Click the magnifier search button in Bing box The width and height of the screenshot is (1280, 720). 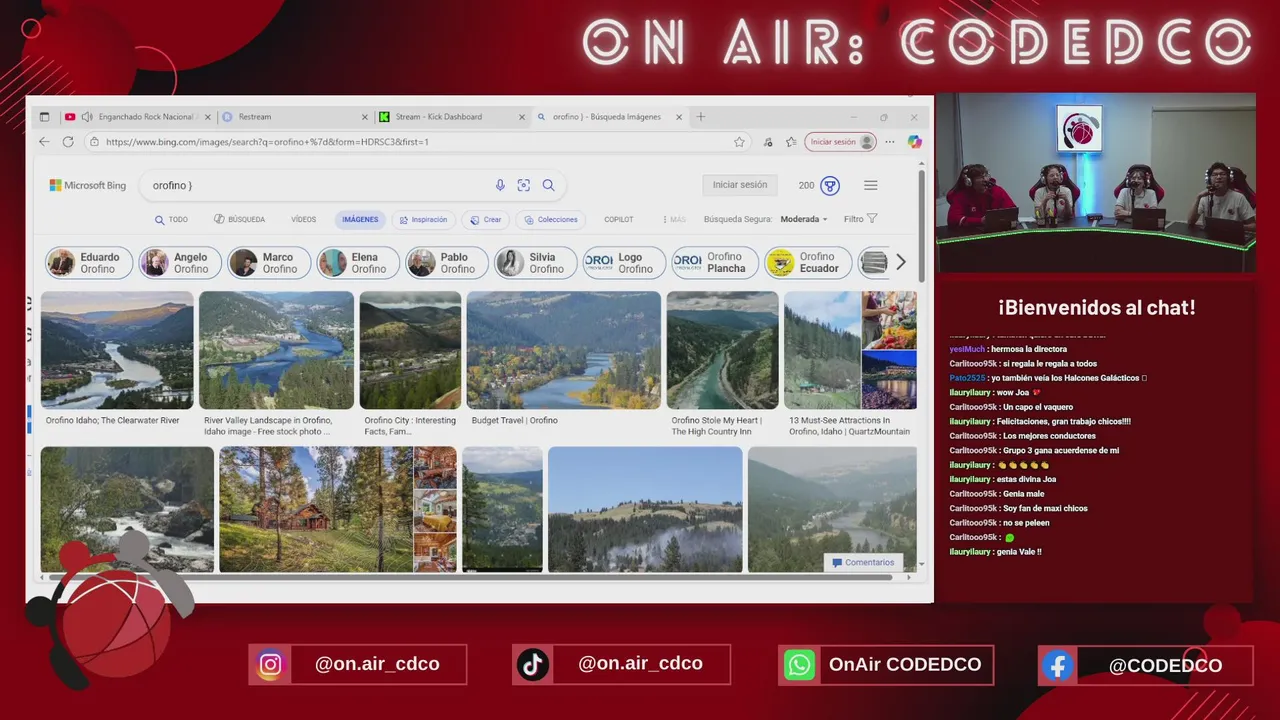[x=548, y=185]
